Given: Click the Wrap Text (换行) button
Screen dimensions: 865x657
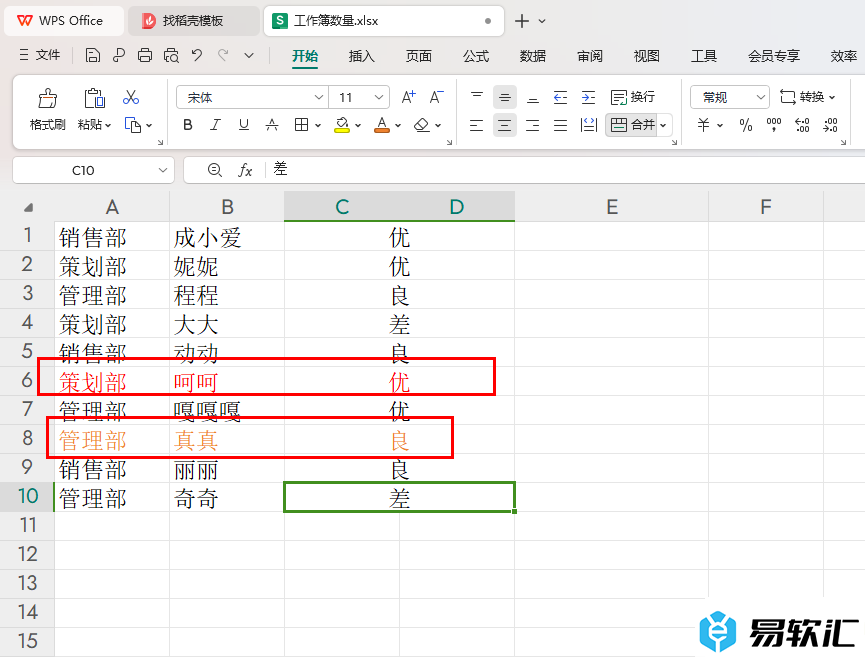Looking at the screenshot, I should point(633,97).
